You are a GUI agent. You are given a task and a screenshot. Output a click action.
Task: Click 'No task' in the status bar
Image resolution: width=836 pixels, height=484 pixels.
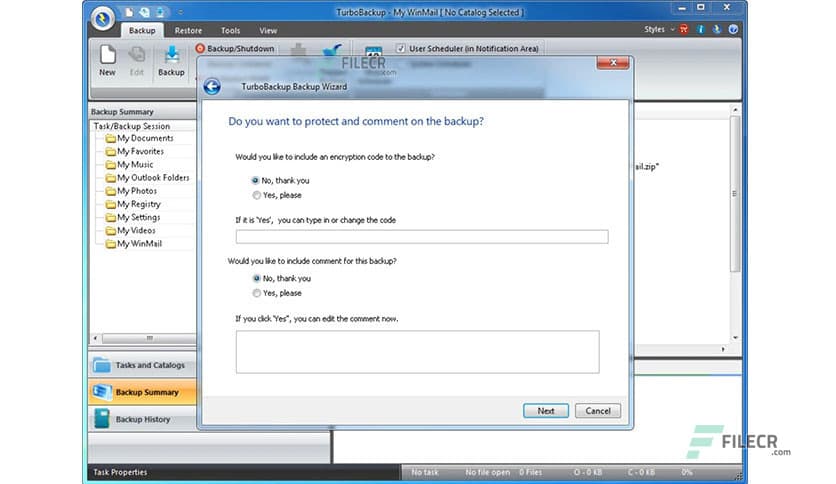pyautogui.click(x=424, y=472)
